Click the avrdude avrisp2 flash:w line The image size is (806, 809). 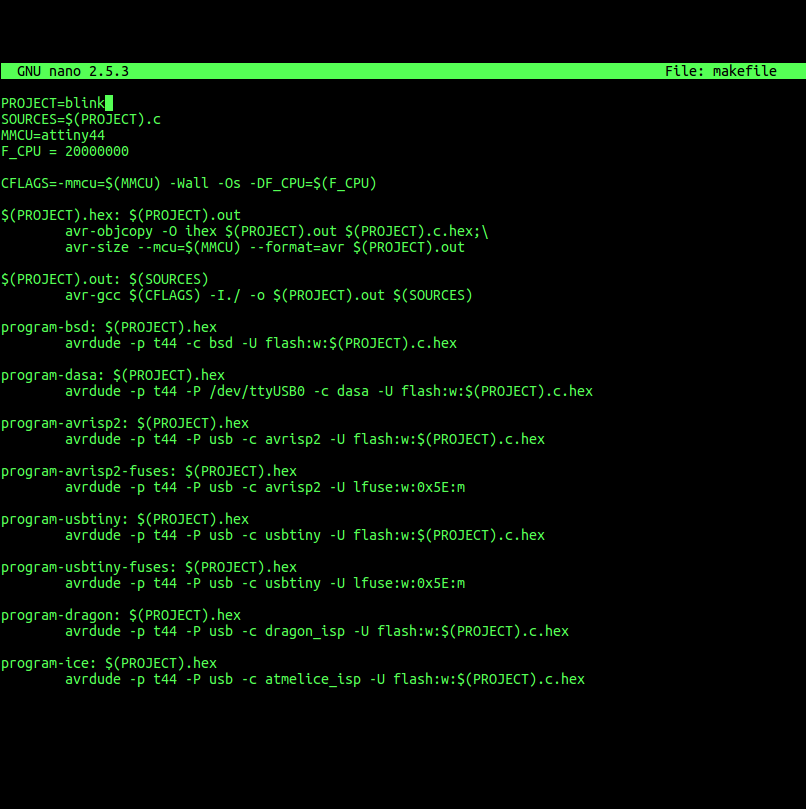(x=305, y=439)
